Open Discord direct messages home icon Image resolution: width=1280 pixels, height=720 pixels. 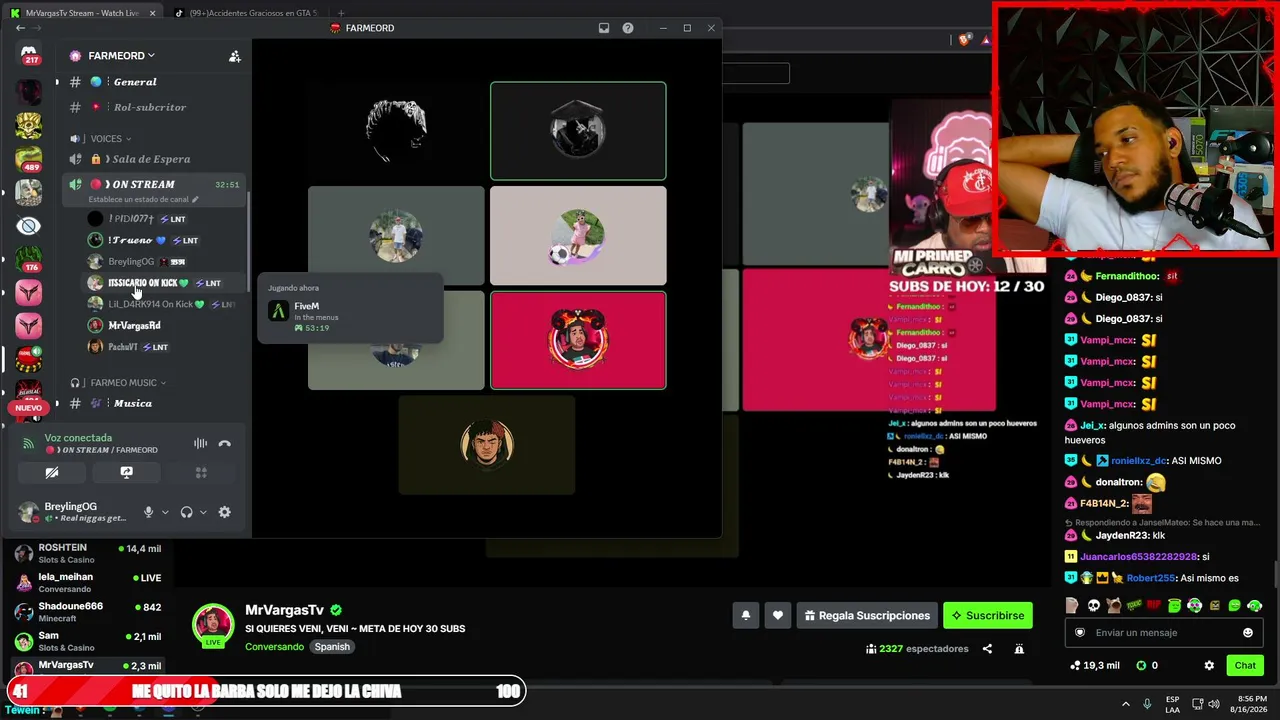pyautogui.click(x=29, y=55)
